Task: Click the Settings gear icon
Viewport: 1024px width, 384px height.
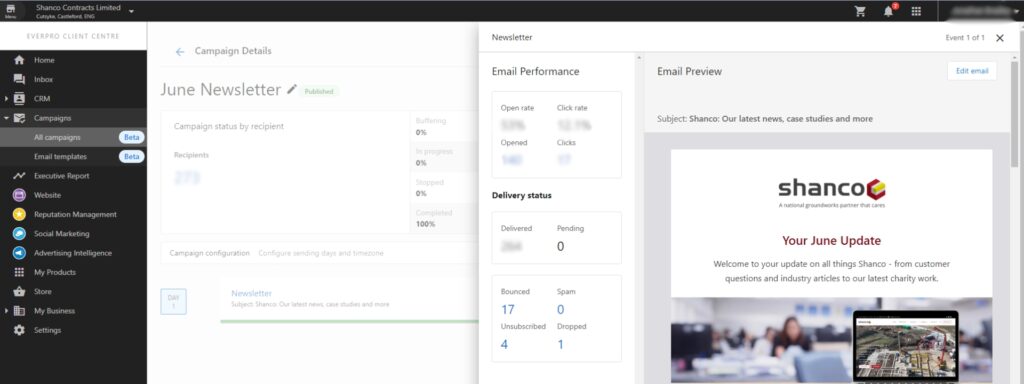Action: click(19, 330)
